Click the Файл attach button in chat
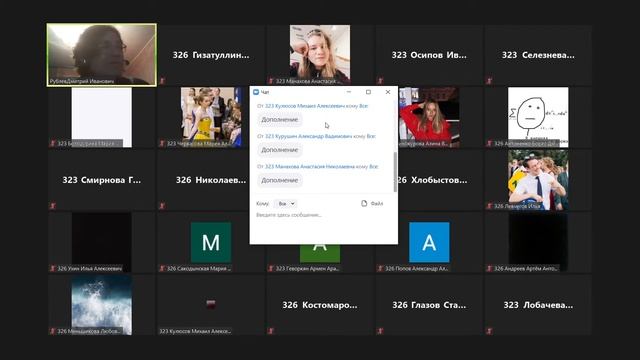640x360 pixels. [x=372, y=203]
